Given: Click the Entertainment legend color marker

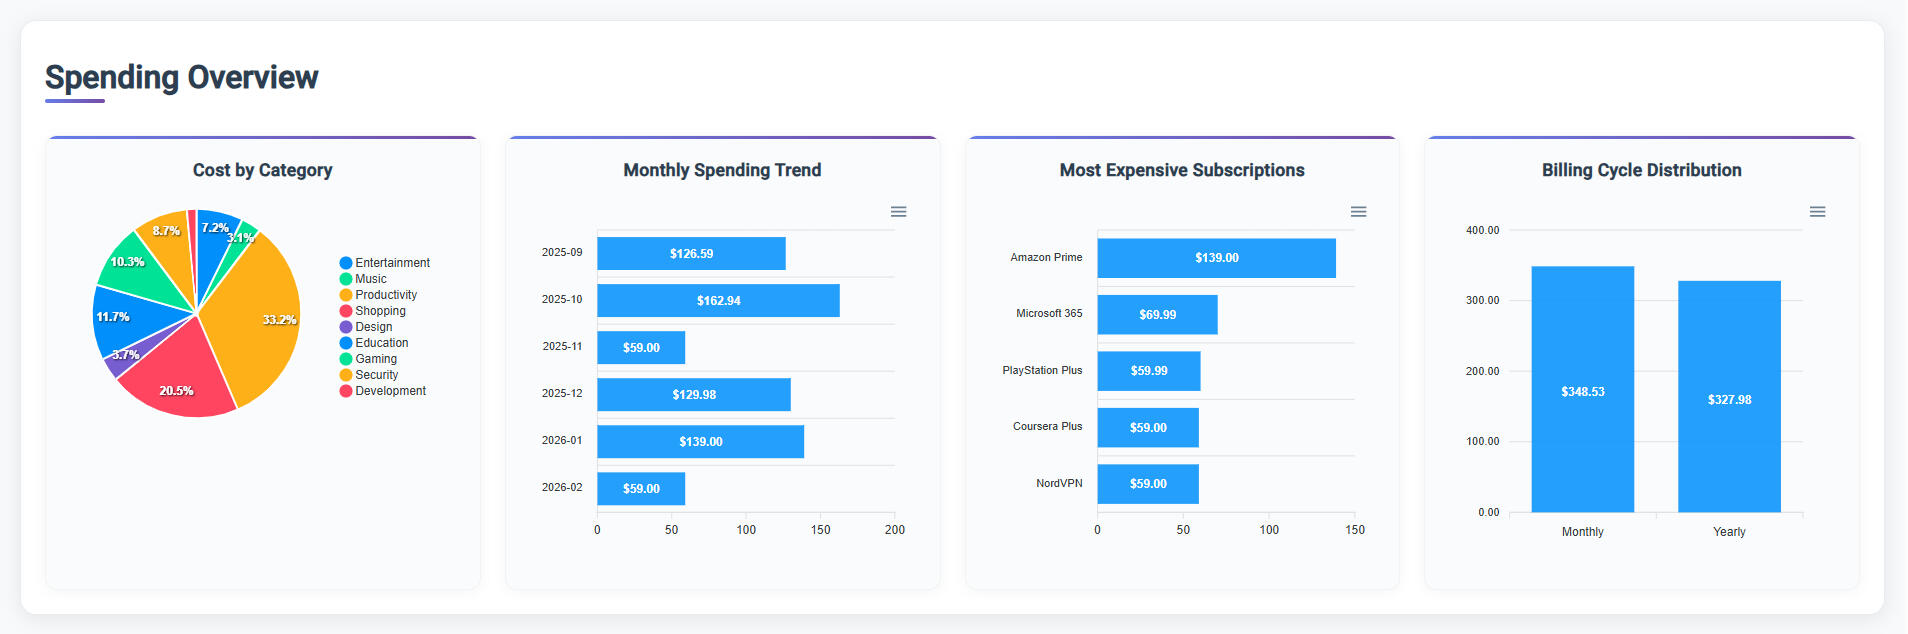Looking at the screenshot, I should pos(346,263).
